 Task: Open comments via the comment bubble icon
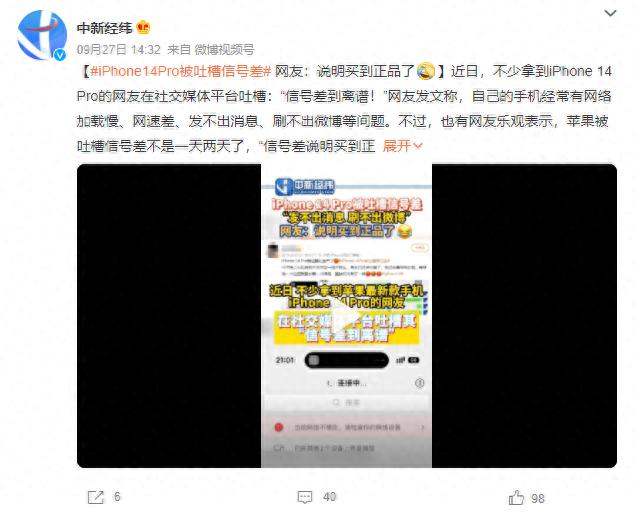click(305, 497)
